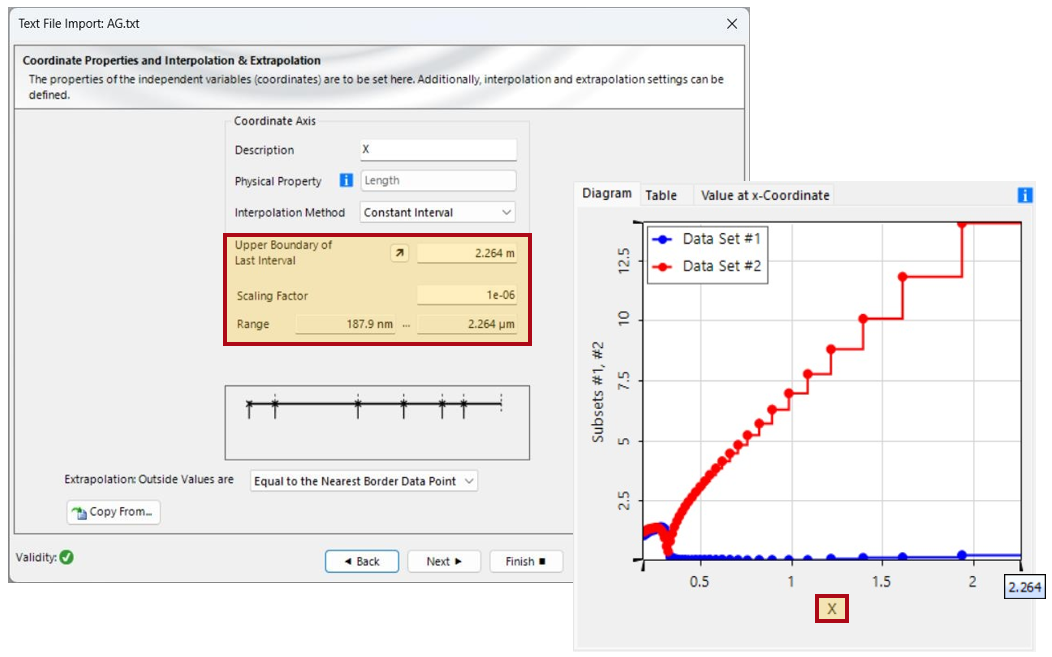Click the Subsets #1, #2 axis label
This screenshot has width=1052, height=657.
(598, 392)
